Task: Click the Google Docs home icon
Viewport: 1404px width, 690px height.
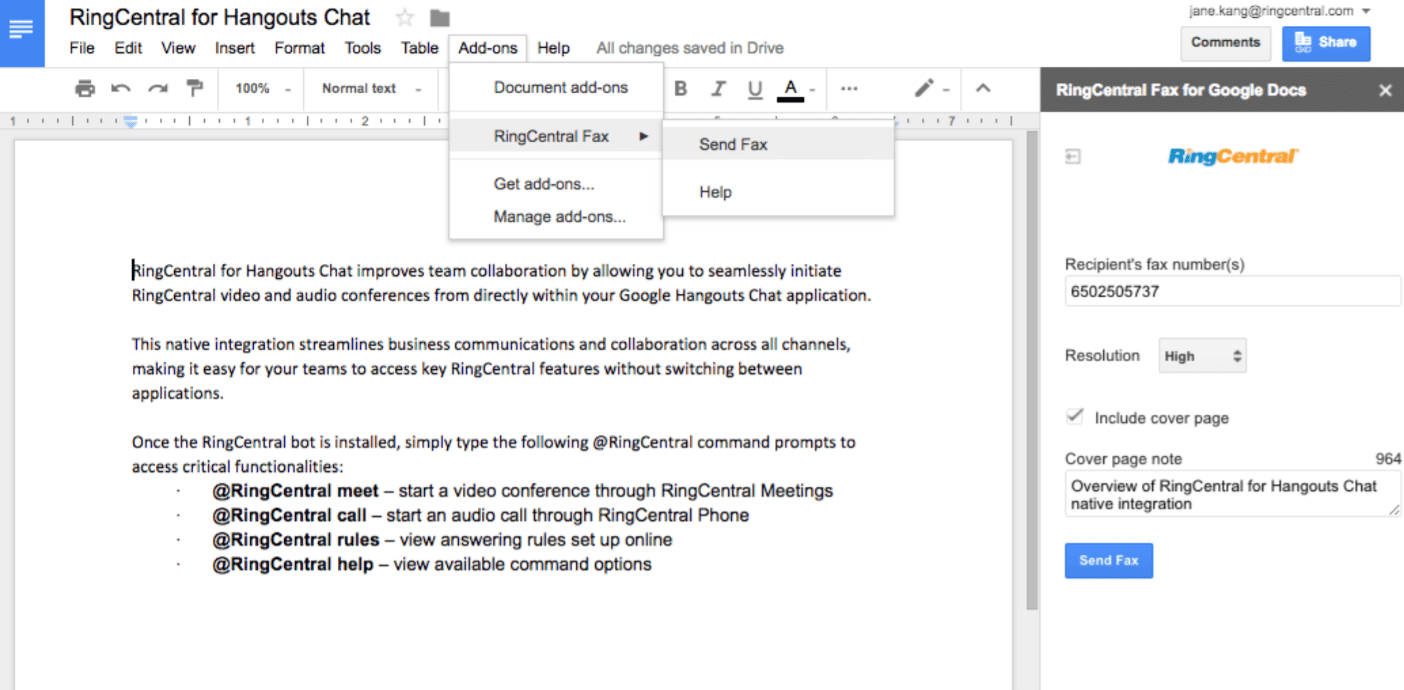Action: pos(21,30)
